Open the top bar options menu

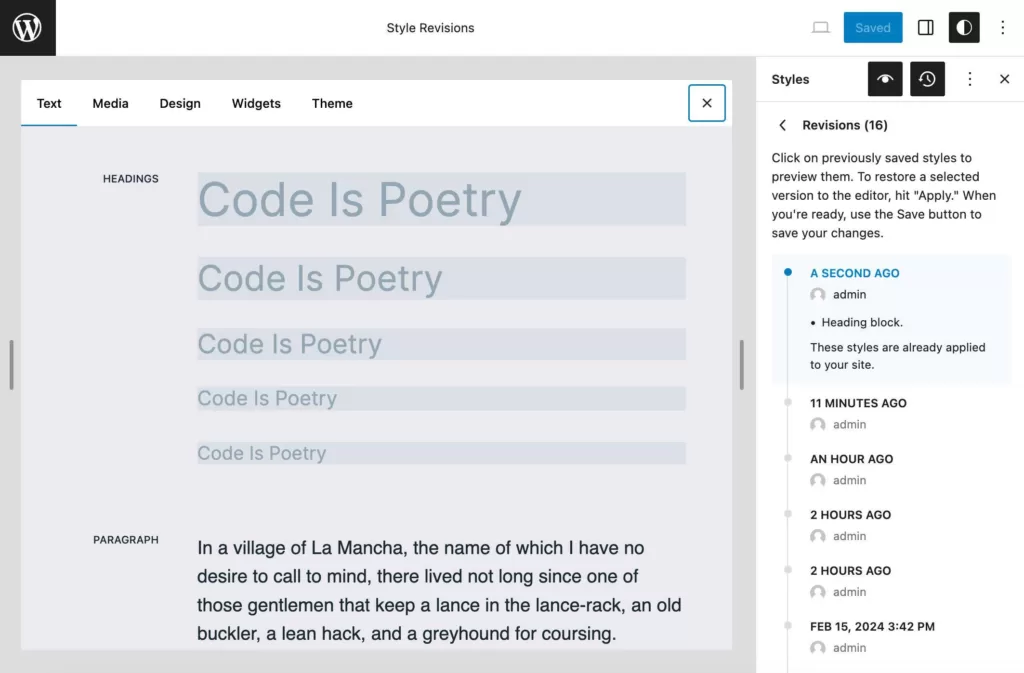point(1002,28)
